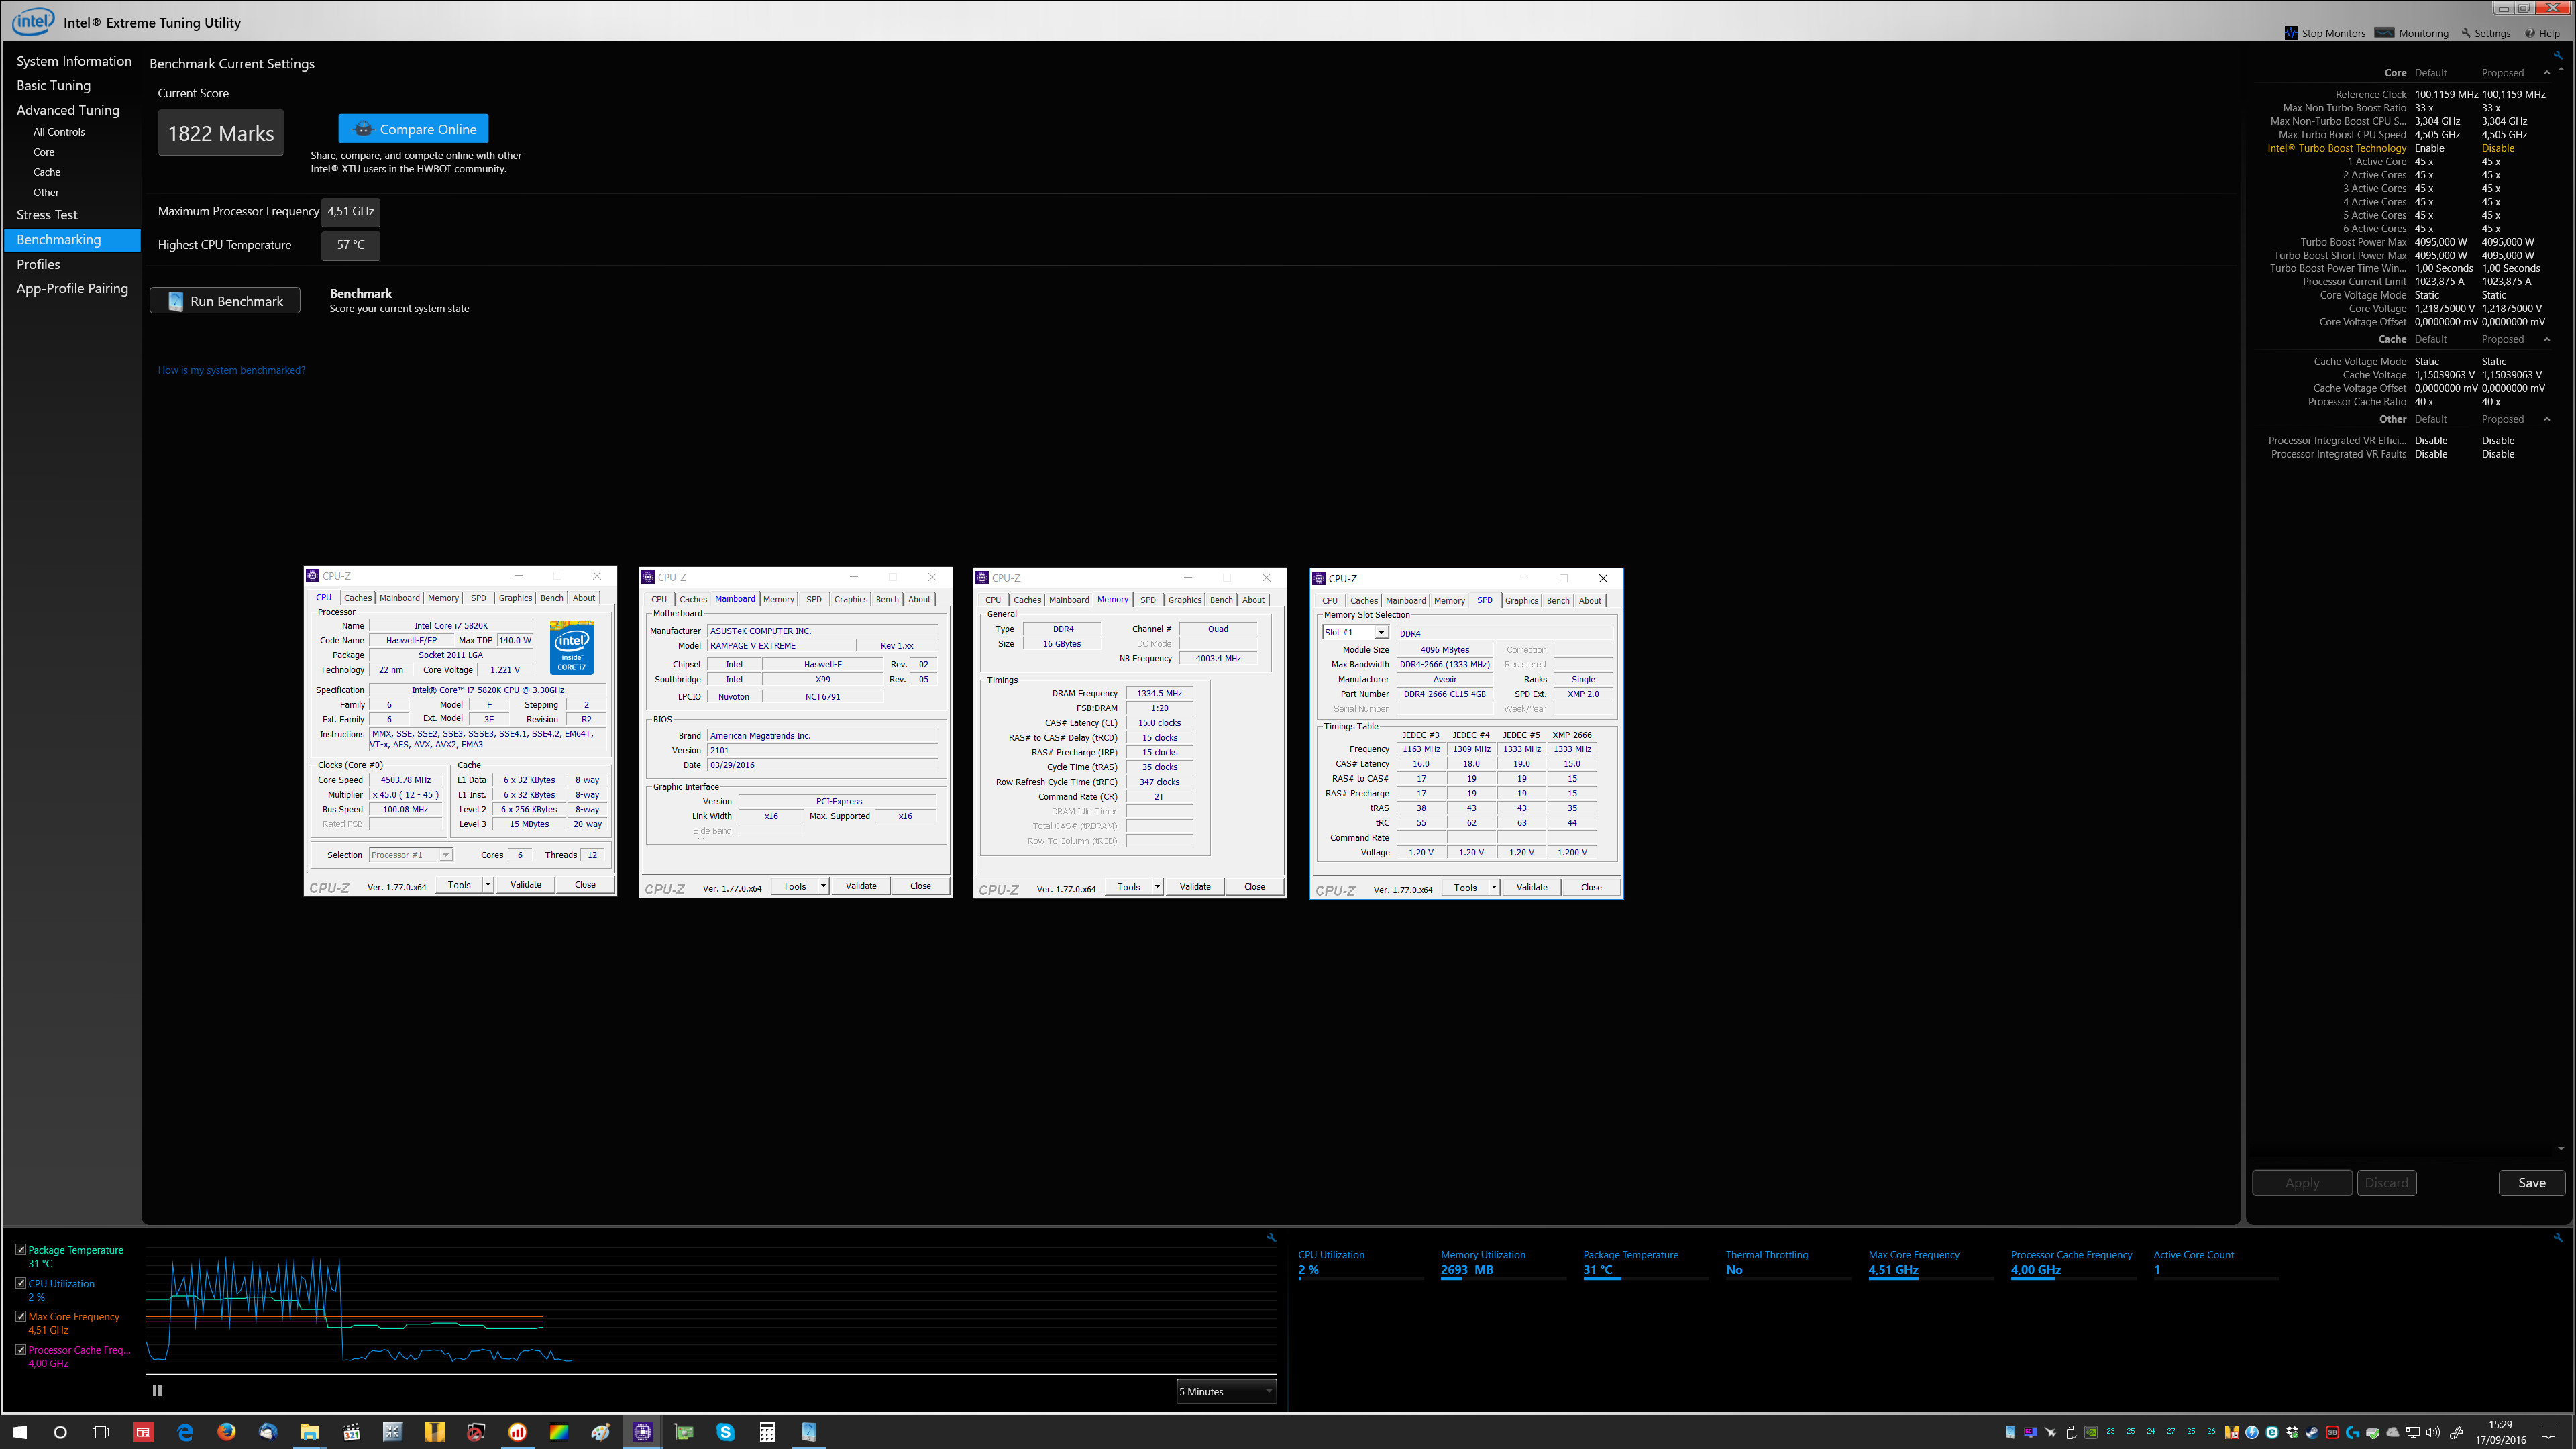Click the NVIDIA tray icon
Image resolution: width=2576 pixels, height=1449 pixels.
[x=2090, y=1432]
